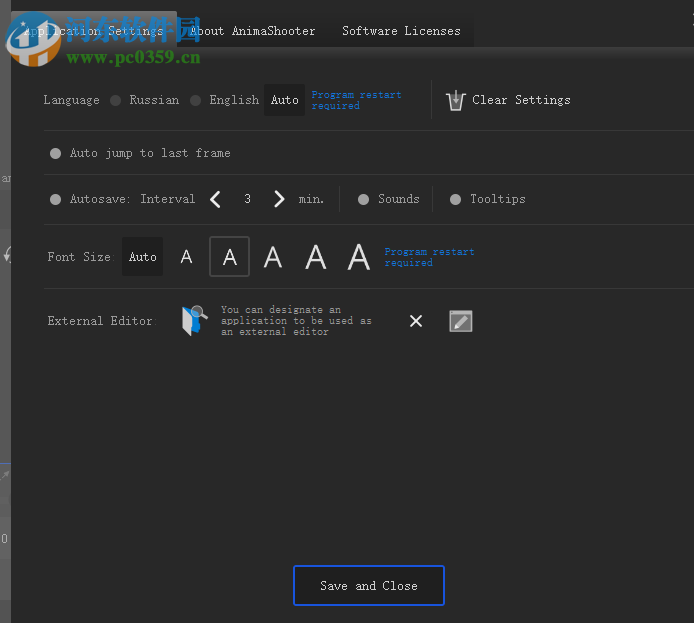Viewport: 694px width, 623px height.
Task: Click the autosave interval value 3
Action: pos(247,199)
